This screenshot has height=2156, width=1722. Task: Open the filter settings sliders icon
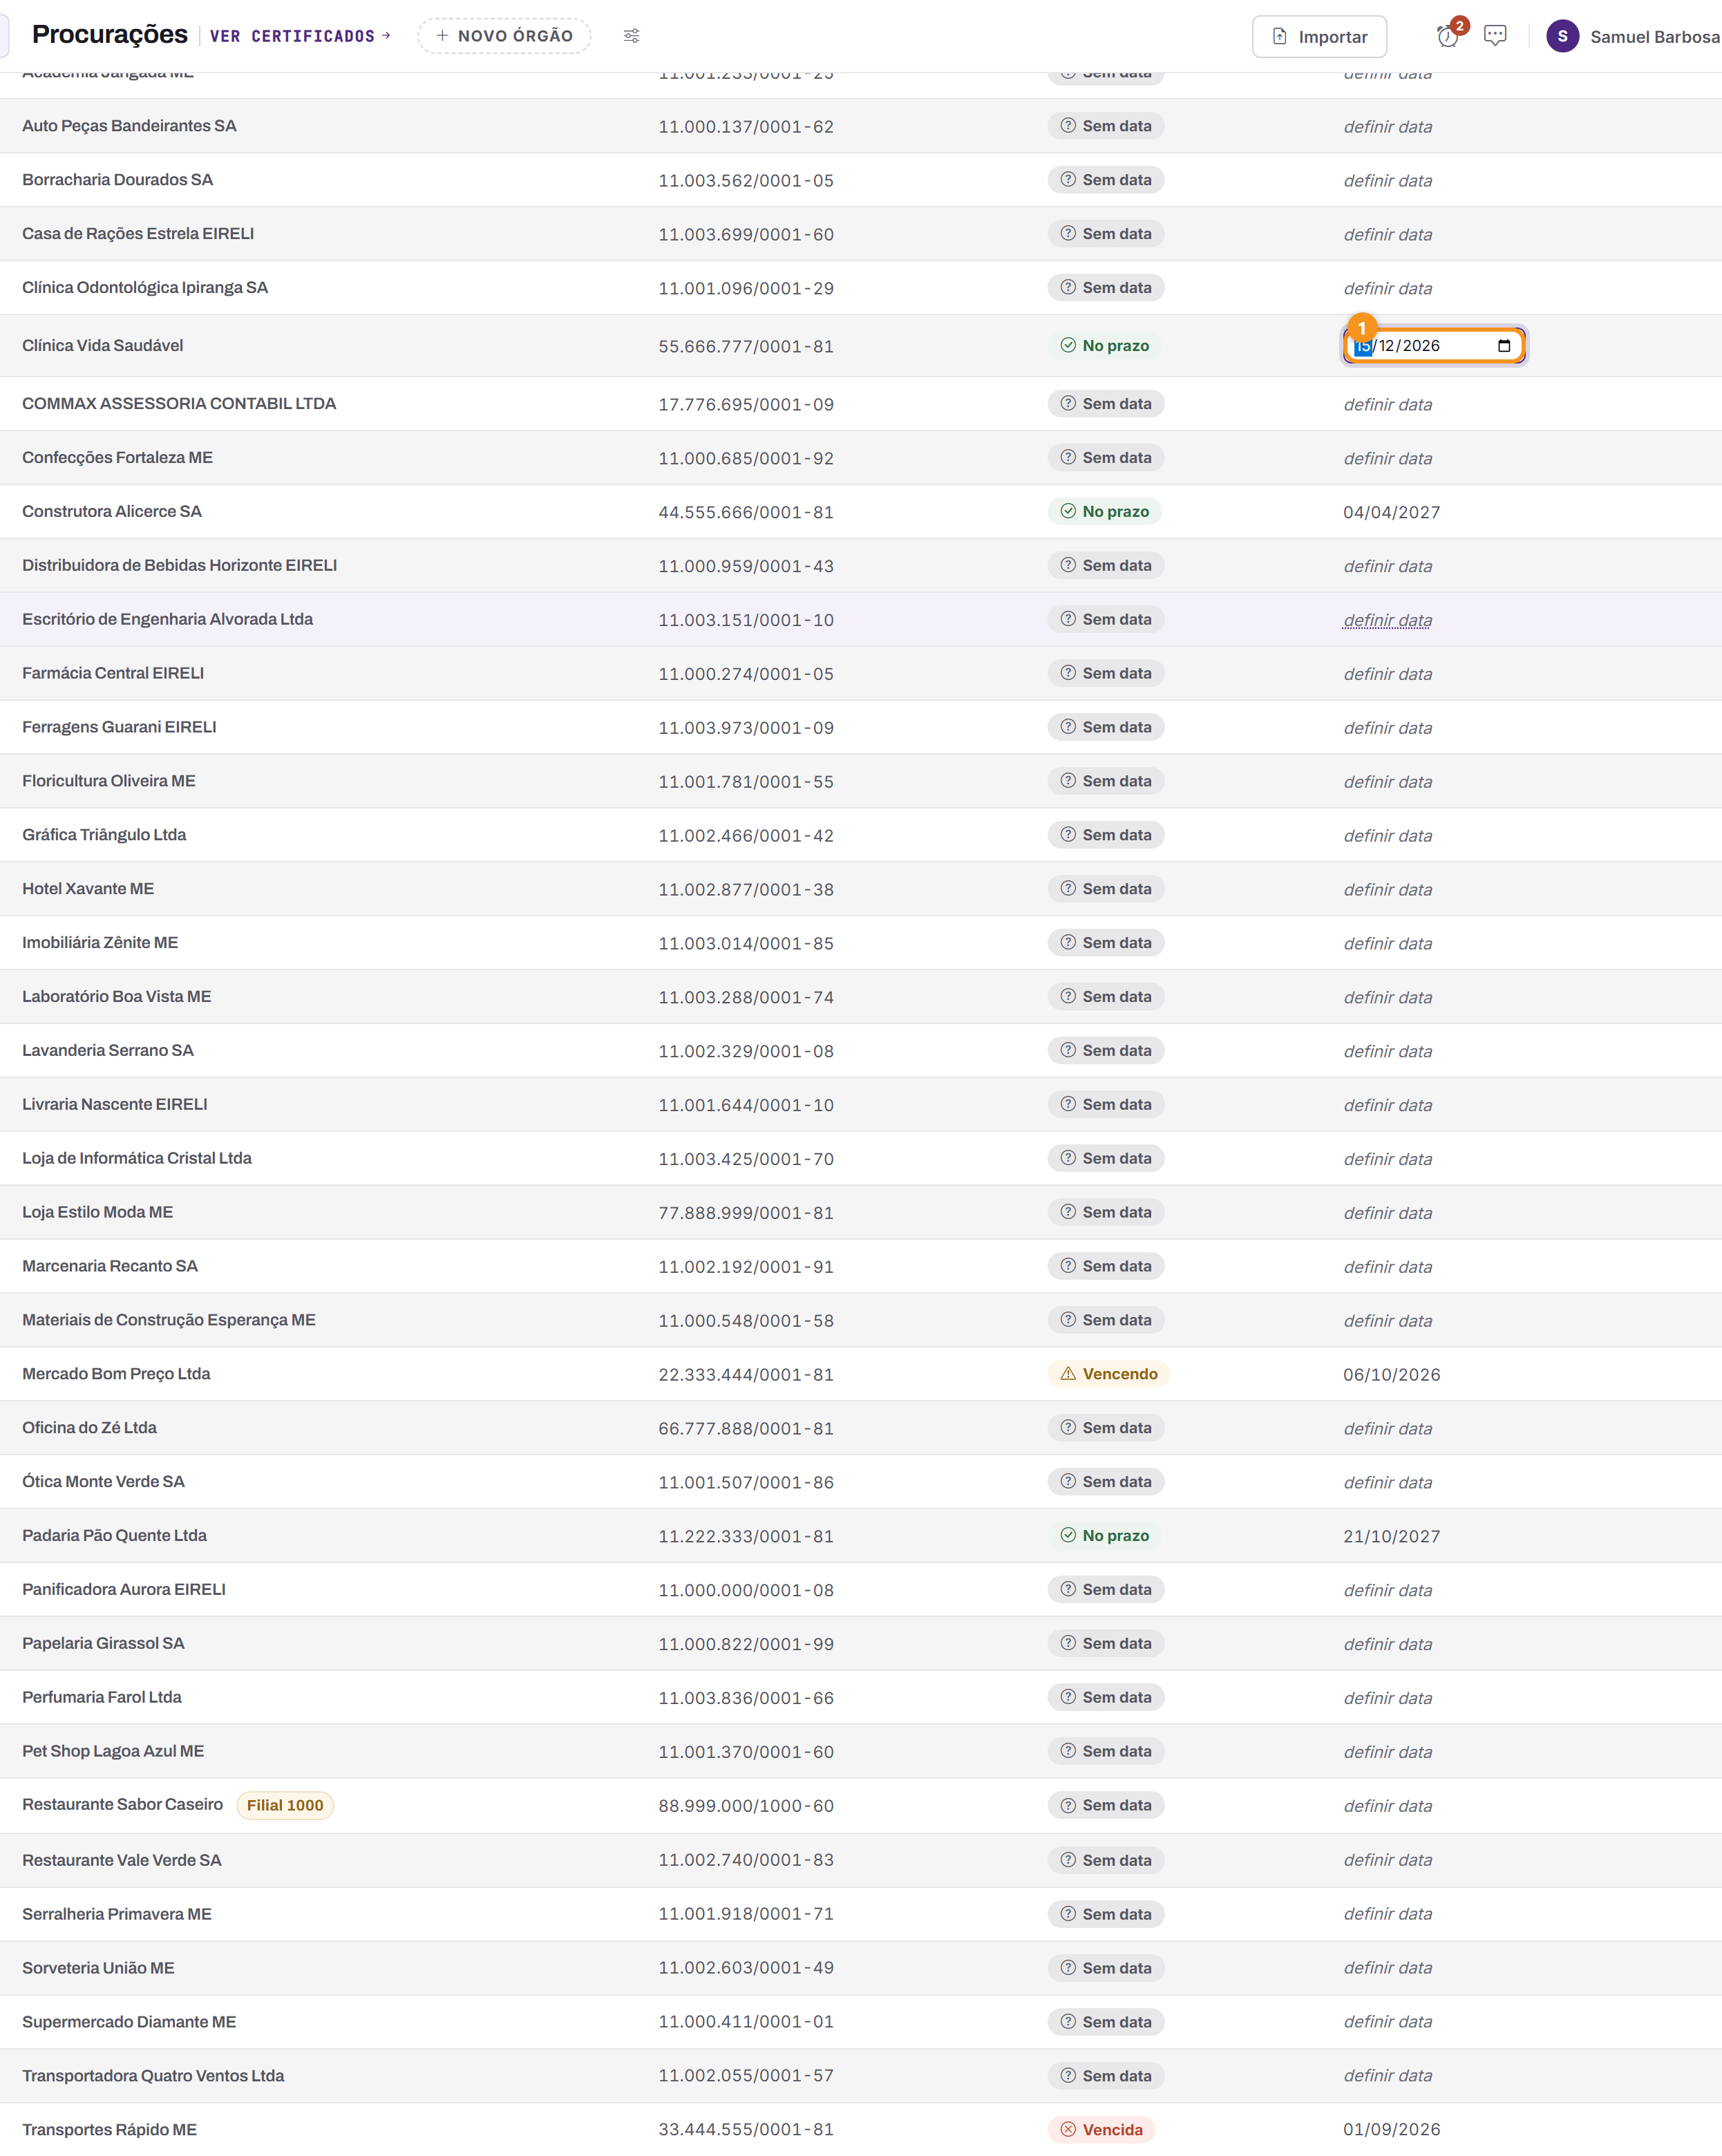point(631,36)
